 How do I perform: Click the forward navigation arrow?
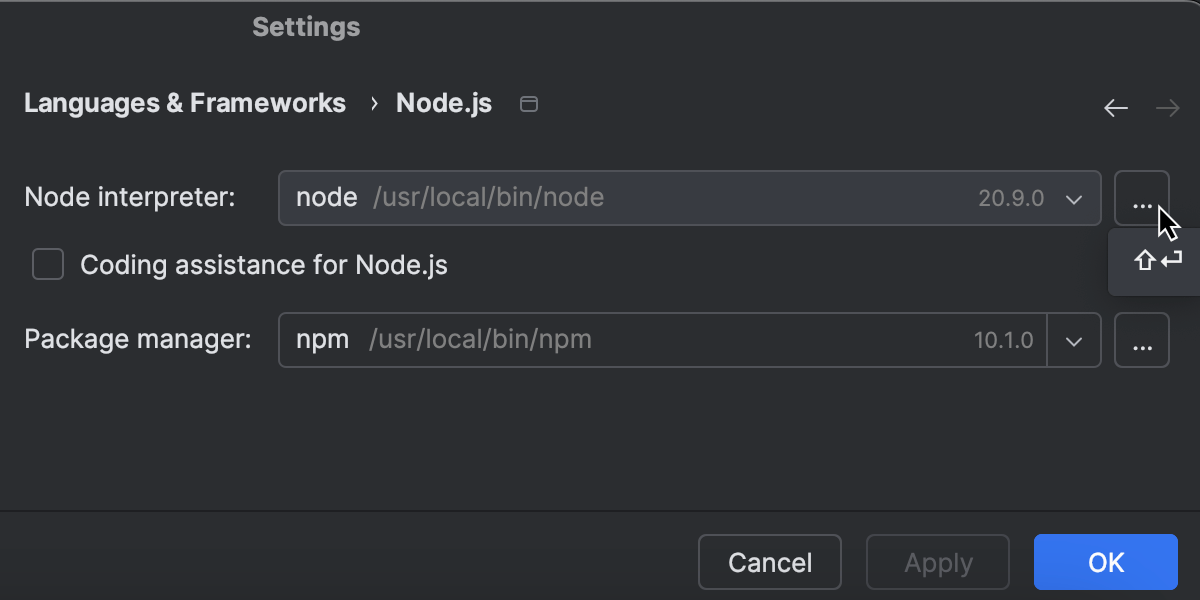pyautogui.click(x=1168, y=107)
